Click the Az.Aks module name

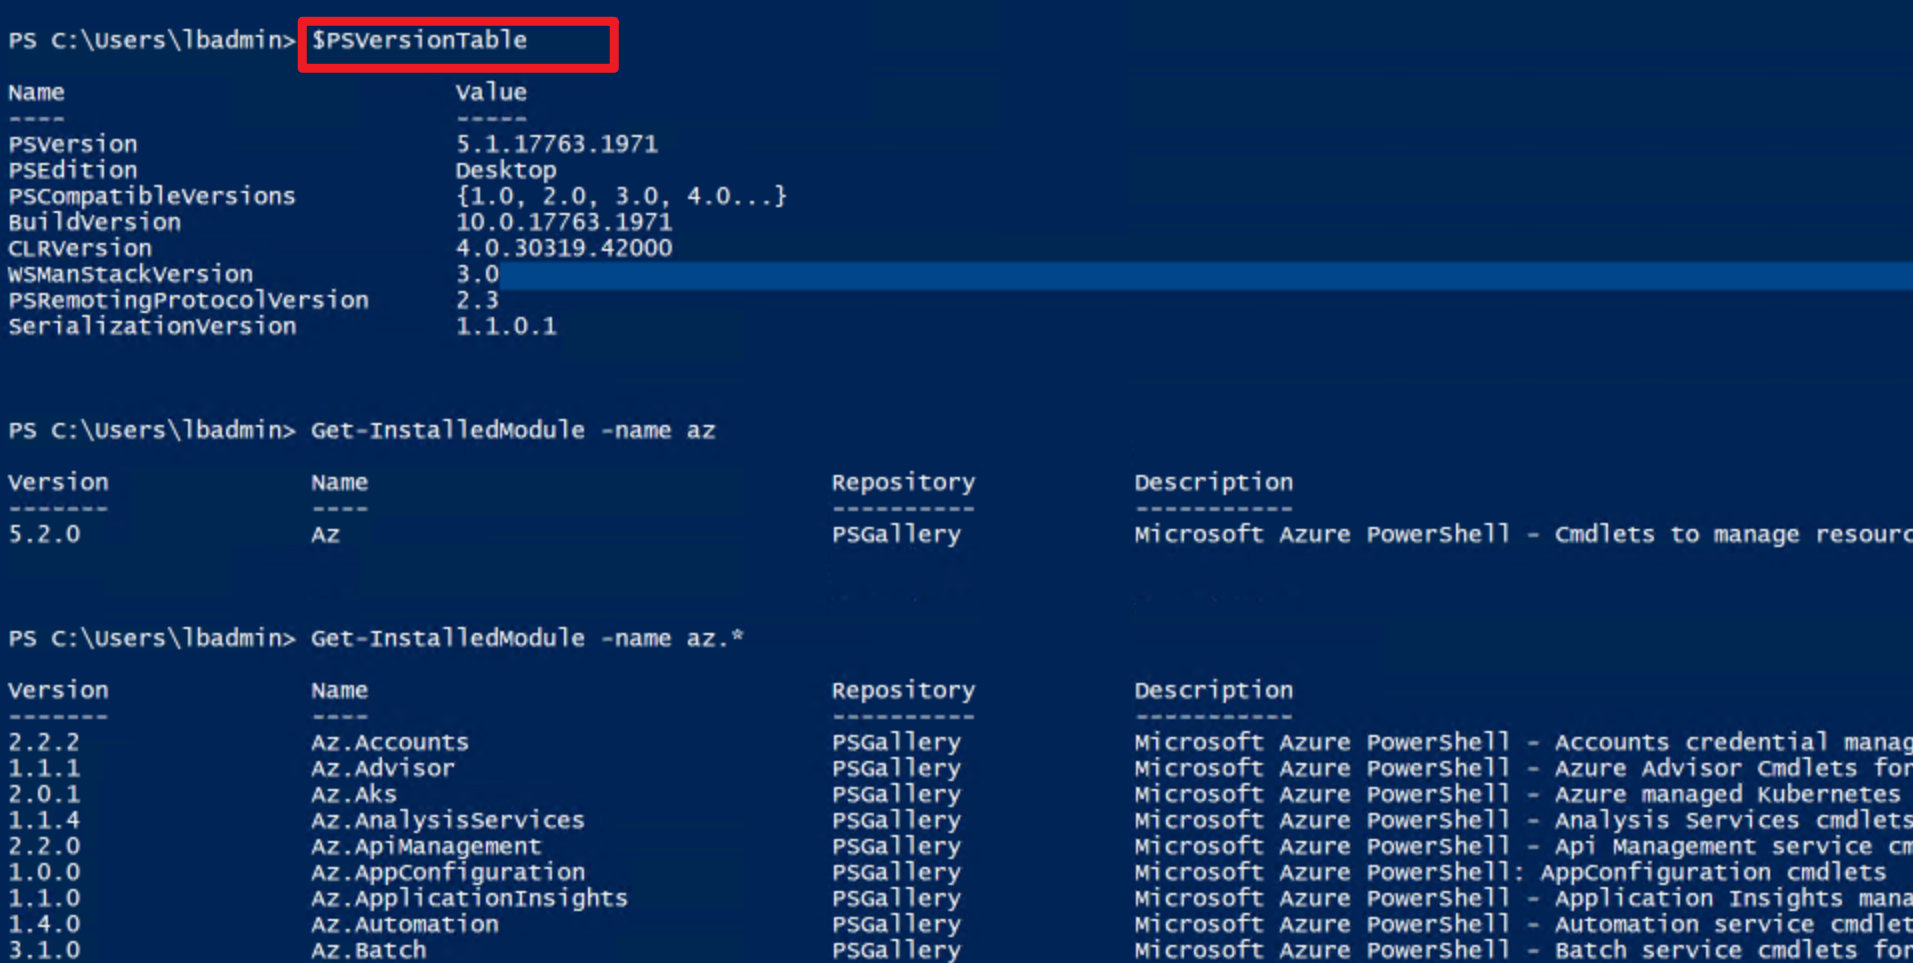pyautogui.click(x=353, y=794)
